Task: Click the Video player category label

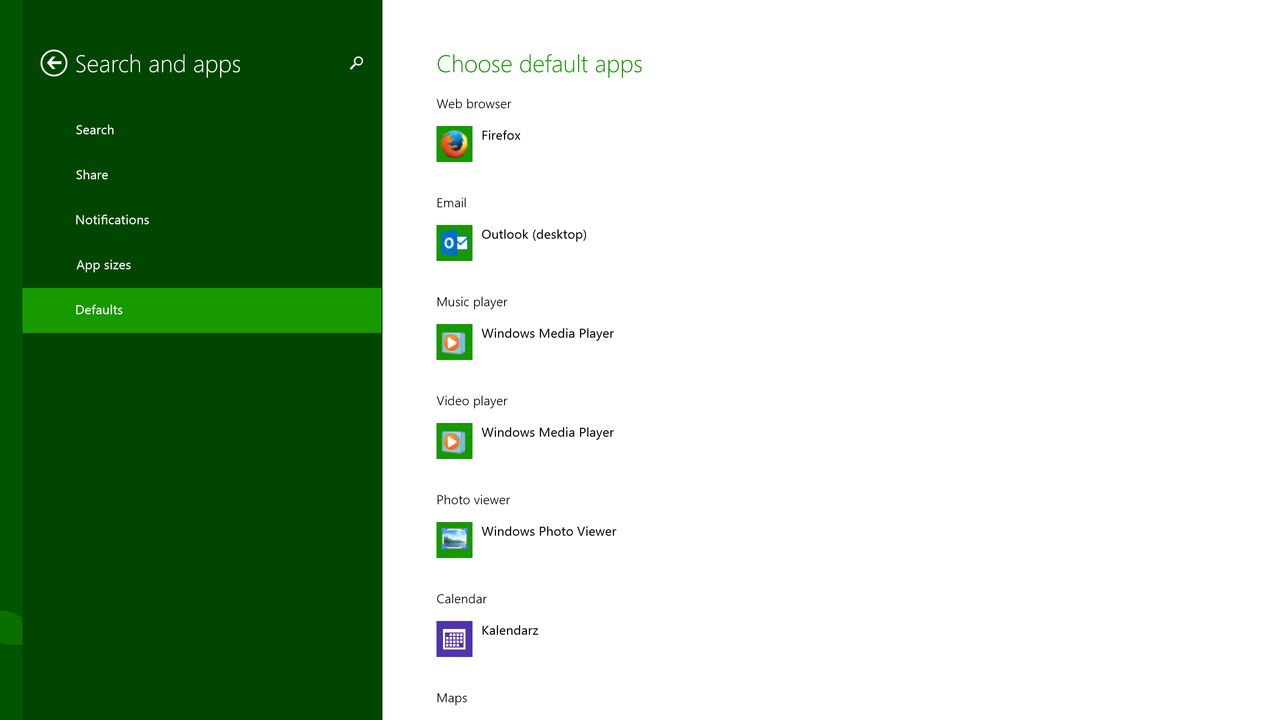Action: (x=472, y=401)
